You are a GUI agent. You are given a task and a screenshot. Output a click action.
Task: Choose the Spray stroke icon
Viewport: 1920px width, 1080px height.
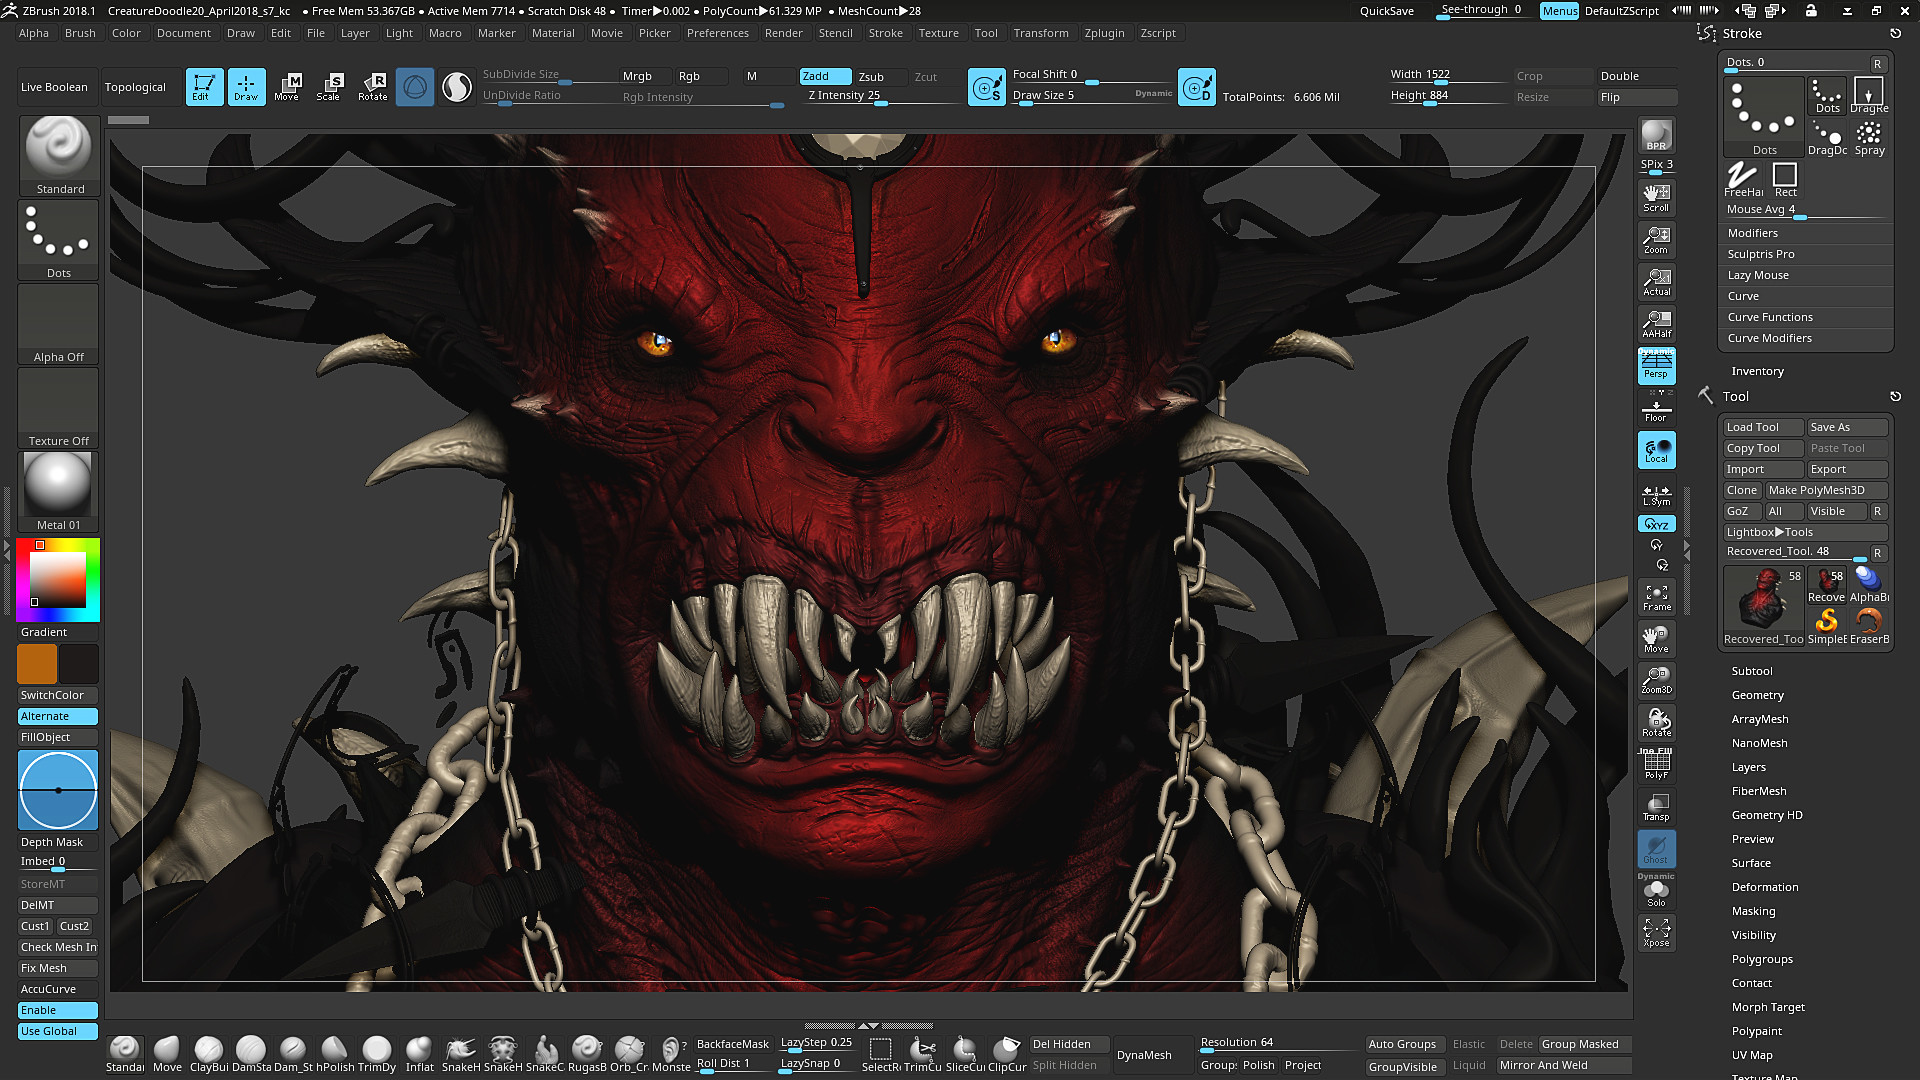[x=1869, y=138]
